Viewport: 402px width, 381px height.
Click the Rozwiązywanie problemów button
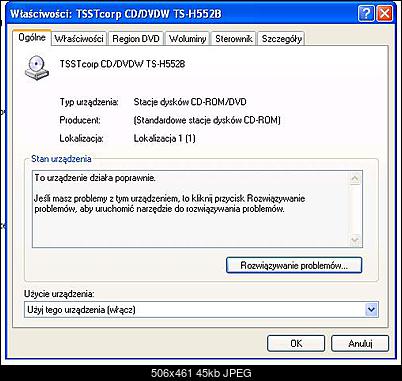pos(294,265)
